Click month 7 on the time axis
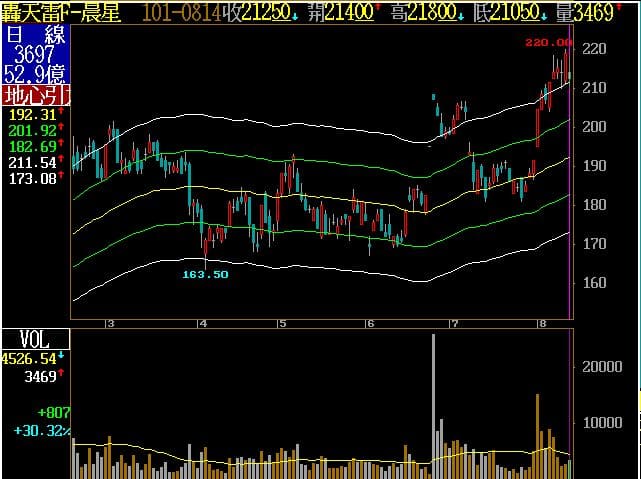The width and height of the screenshot is (641, 479). [454, 323]
